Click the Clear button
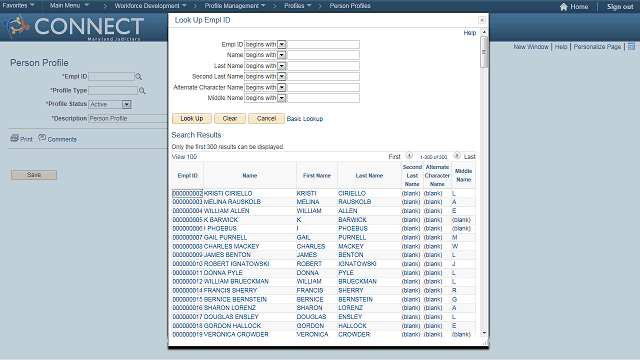This screenshot has height=360, width=640. coord(230,118)
